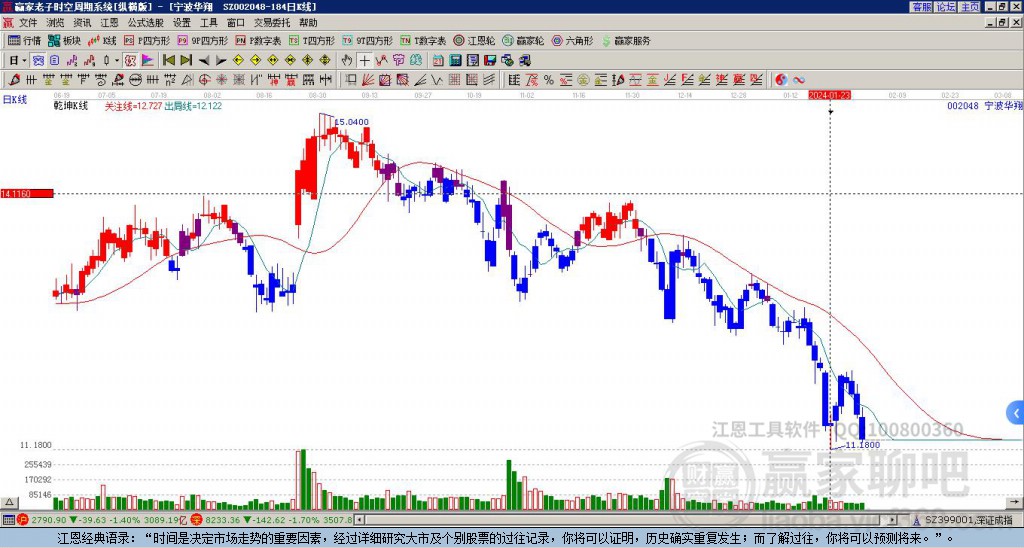Click the up triangle panel expander
Viewport: 1024px width, 548px height.
click(x=8, y=502)
